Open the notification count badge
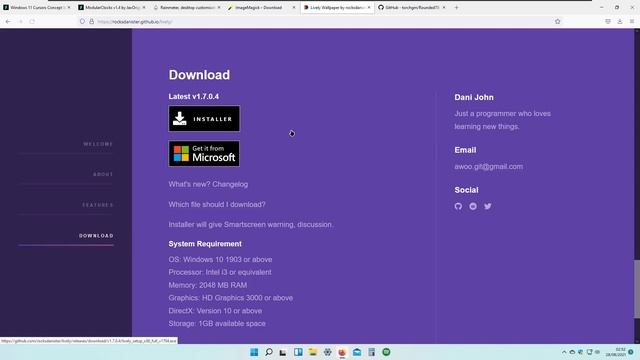 [x=631, y=352]
